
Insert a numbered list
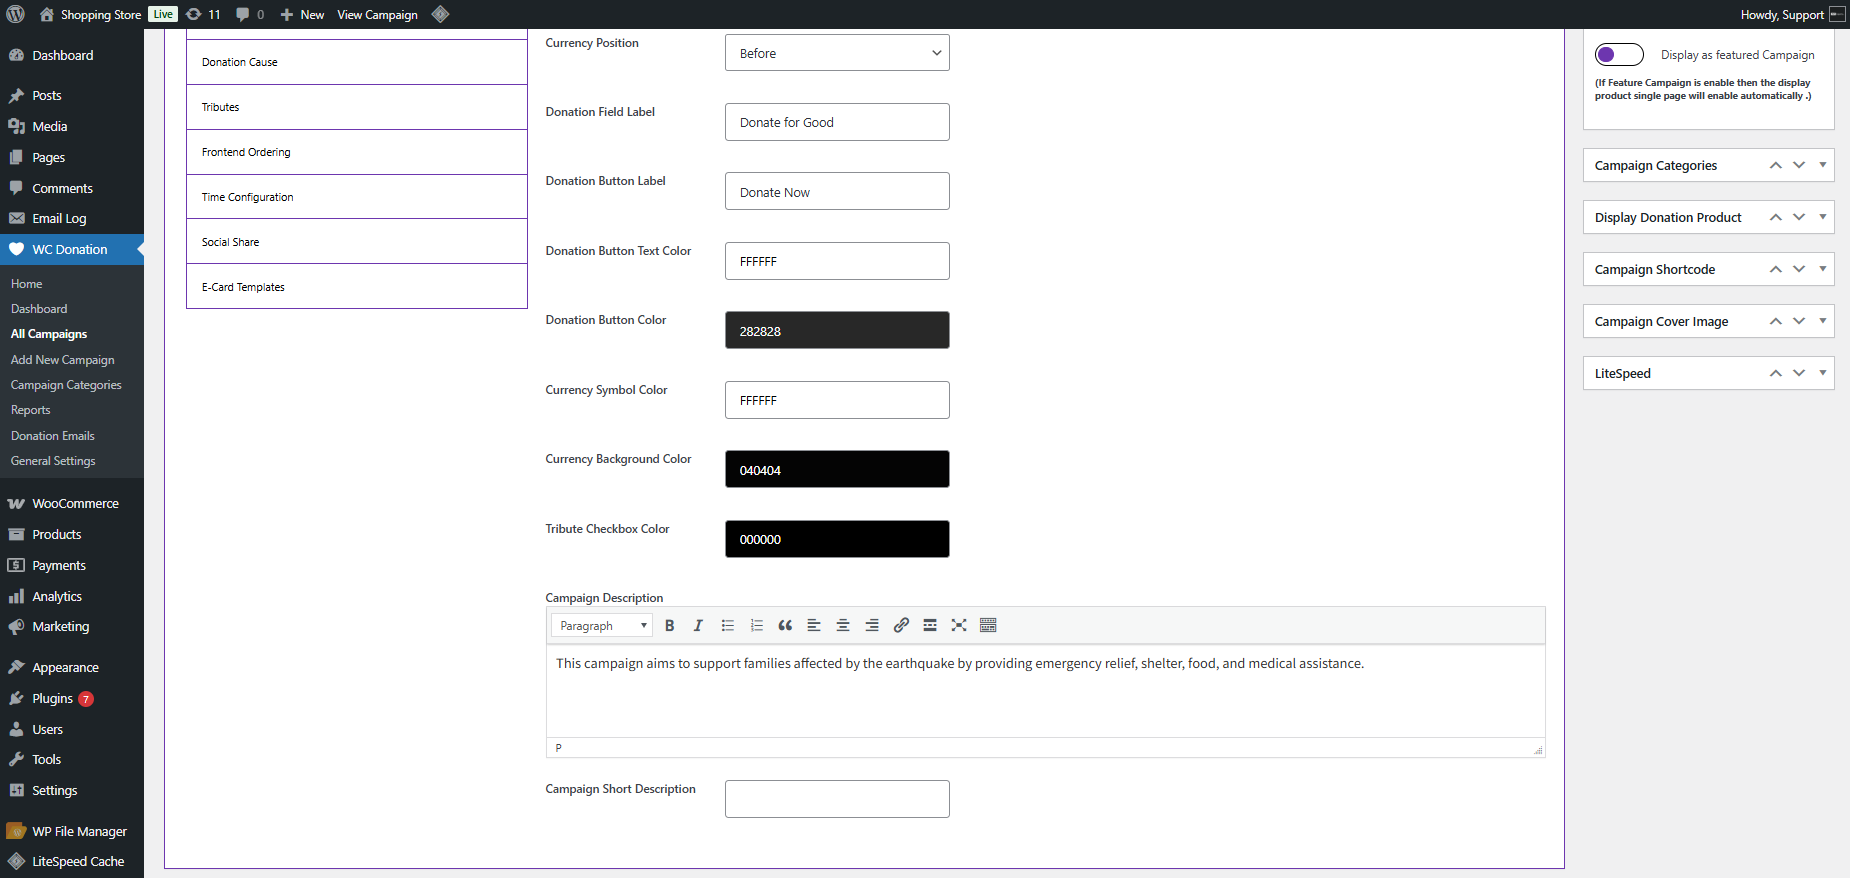coord(757,626)
